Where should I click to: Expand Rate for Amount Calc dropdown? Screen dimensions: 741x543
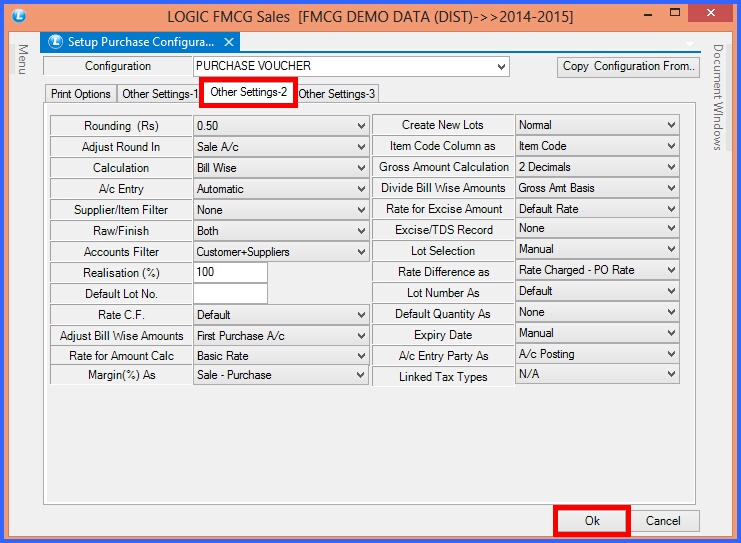coord(281,355)
